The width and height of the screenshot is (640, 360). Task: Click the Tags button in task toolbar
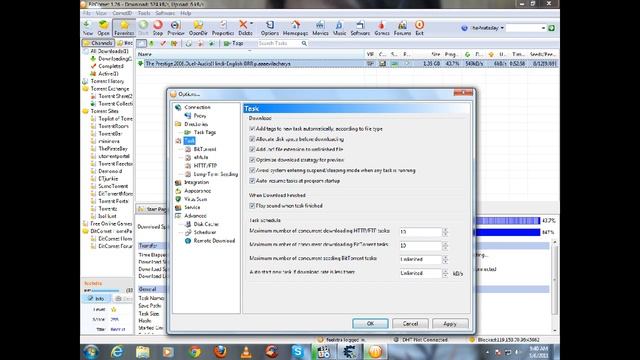pos(233,43)
